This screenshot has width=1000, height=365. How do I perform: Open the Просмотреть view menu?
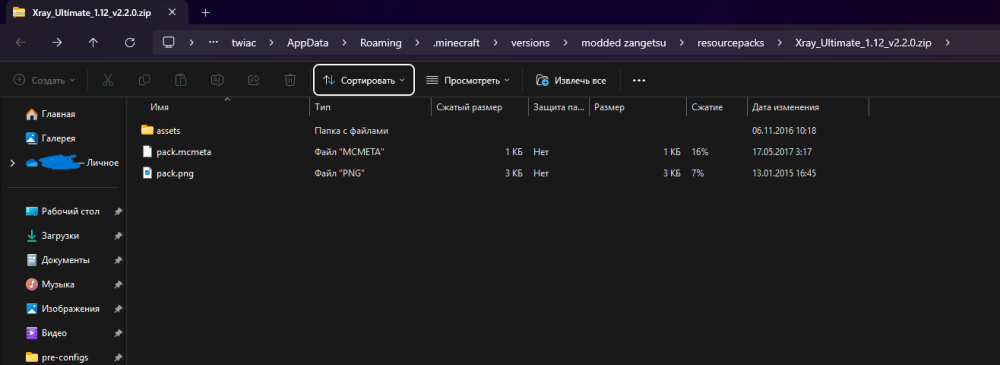(467, 80)
